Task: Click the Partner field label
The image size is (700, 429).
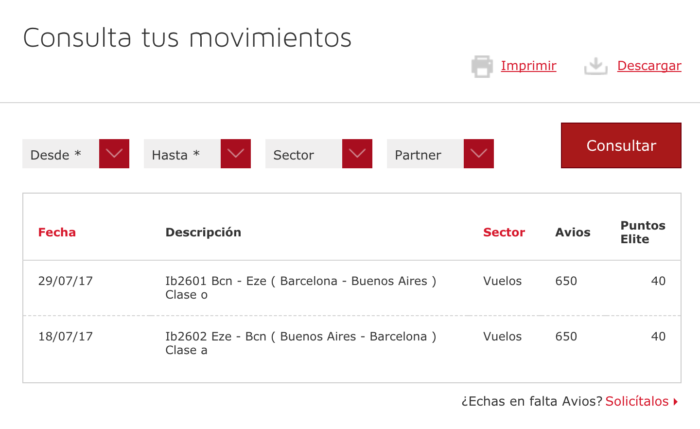Action: click(418, 155)
